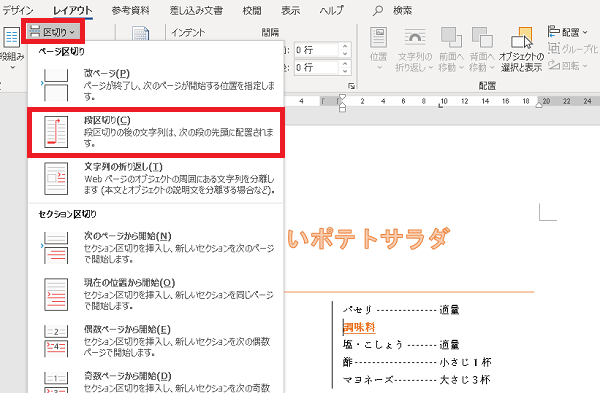Viewport: 600px width, 393px height.
Task: Click the 酢 小さじ1杯 line
Action: coord(417,362)
